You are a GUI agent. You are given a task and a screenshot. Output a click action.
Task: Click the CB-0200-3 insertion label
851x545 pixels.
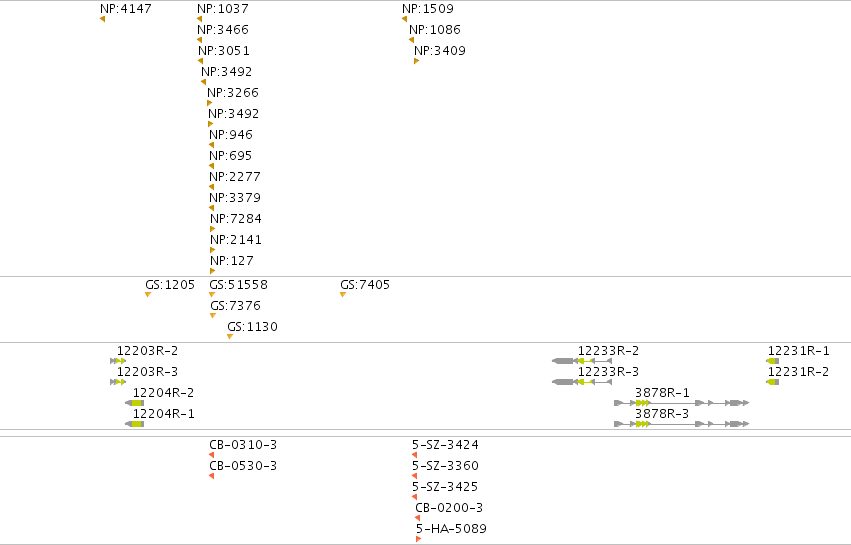pos(449,508)
